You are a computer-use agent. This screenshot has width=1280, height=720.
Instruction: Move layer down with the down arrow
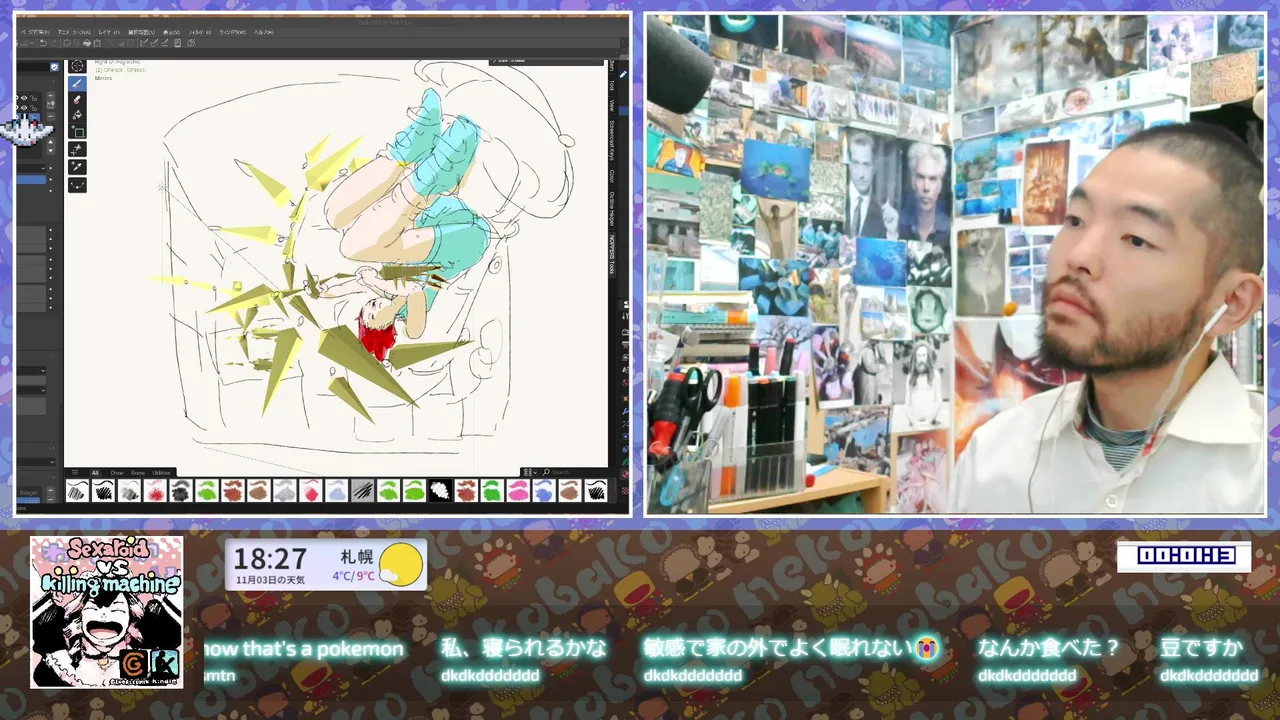click(x=50, y=151)
